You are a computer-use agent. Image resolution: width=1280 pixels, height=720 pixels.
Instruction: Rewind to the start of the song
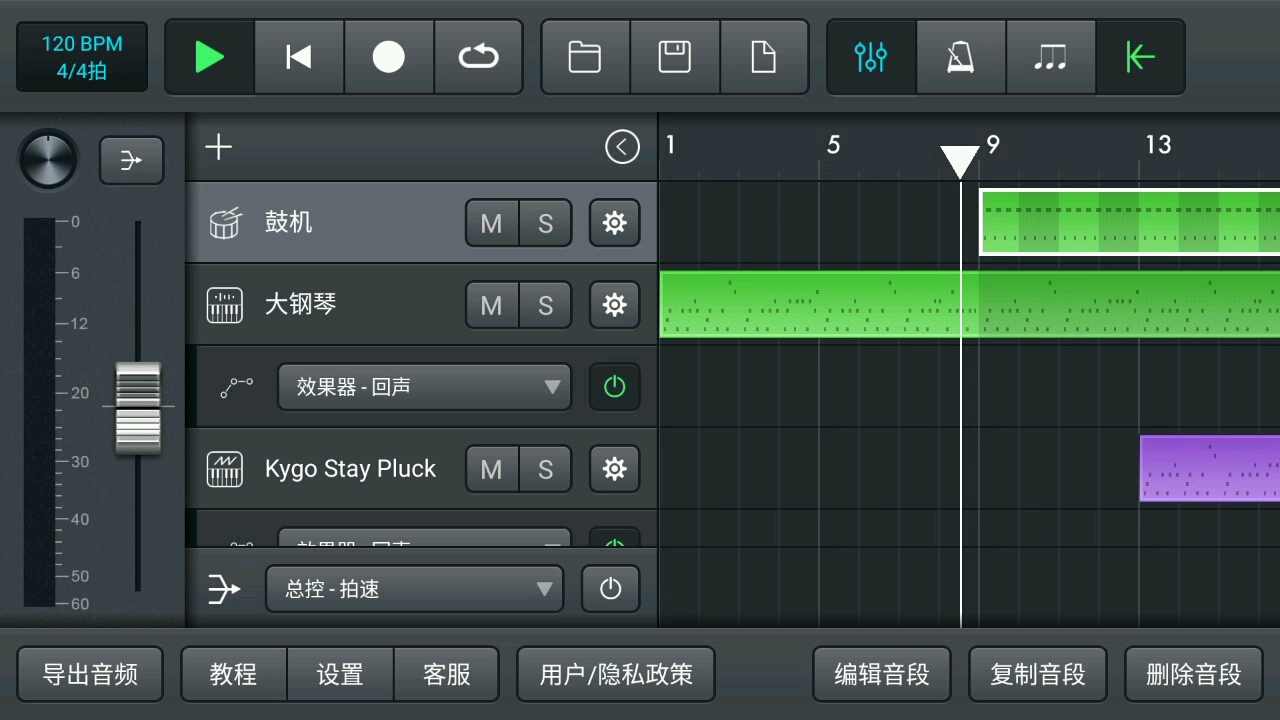point(299,57)
